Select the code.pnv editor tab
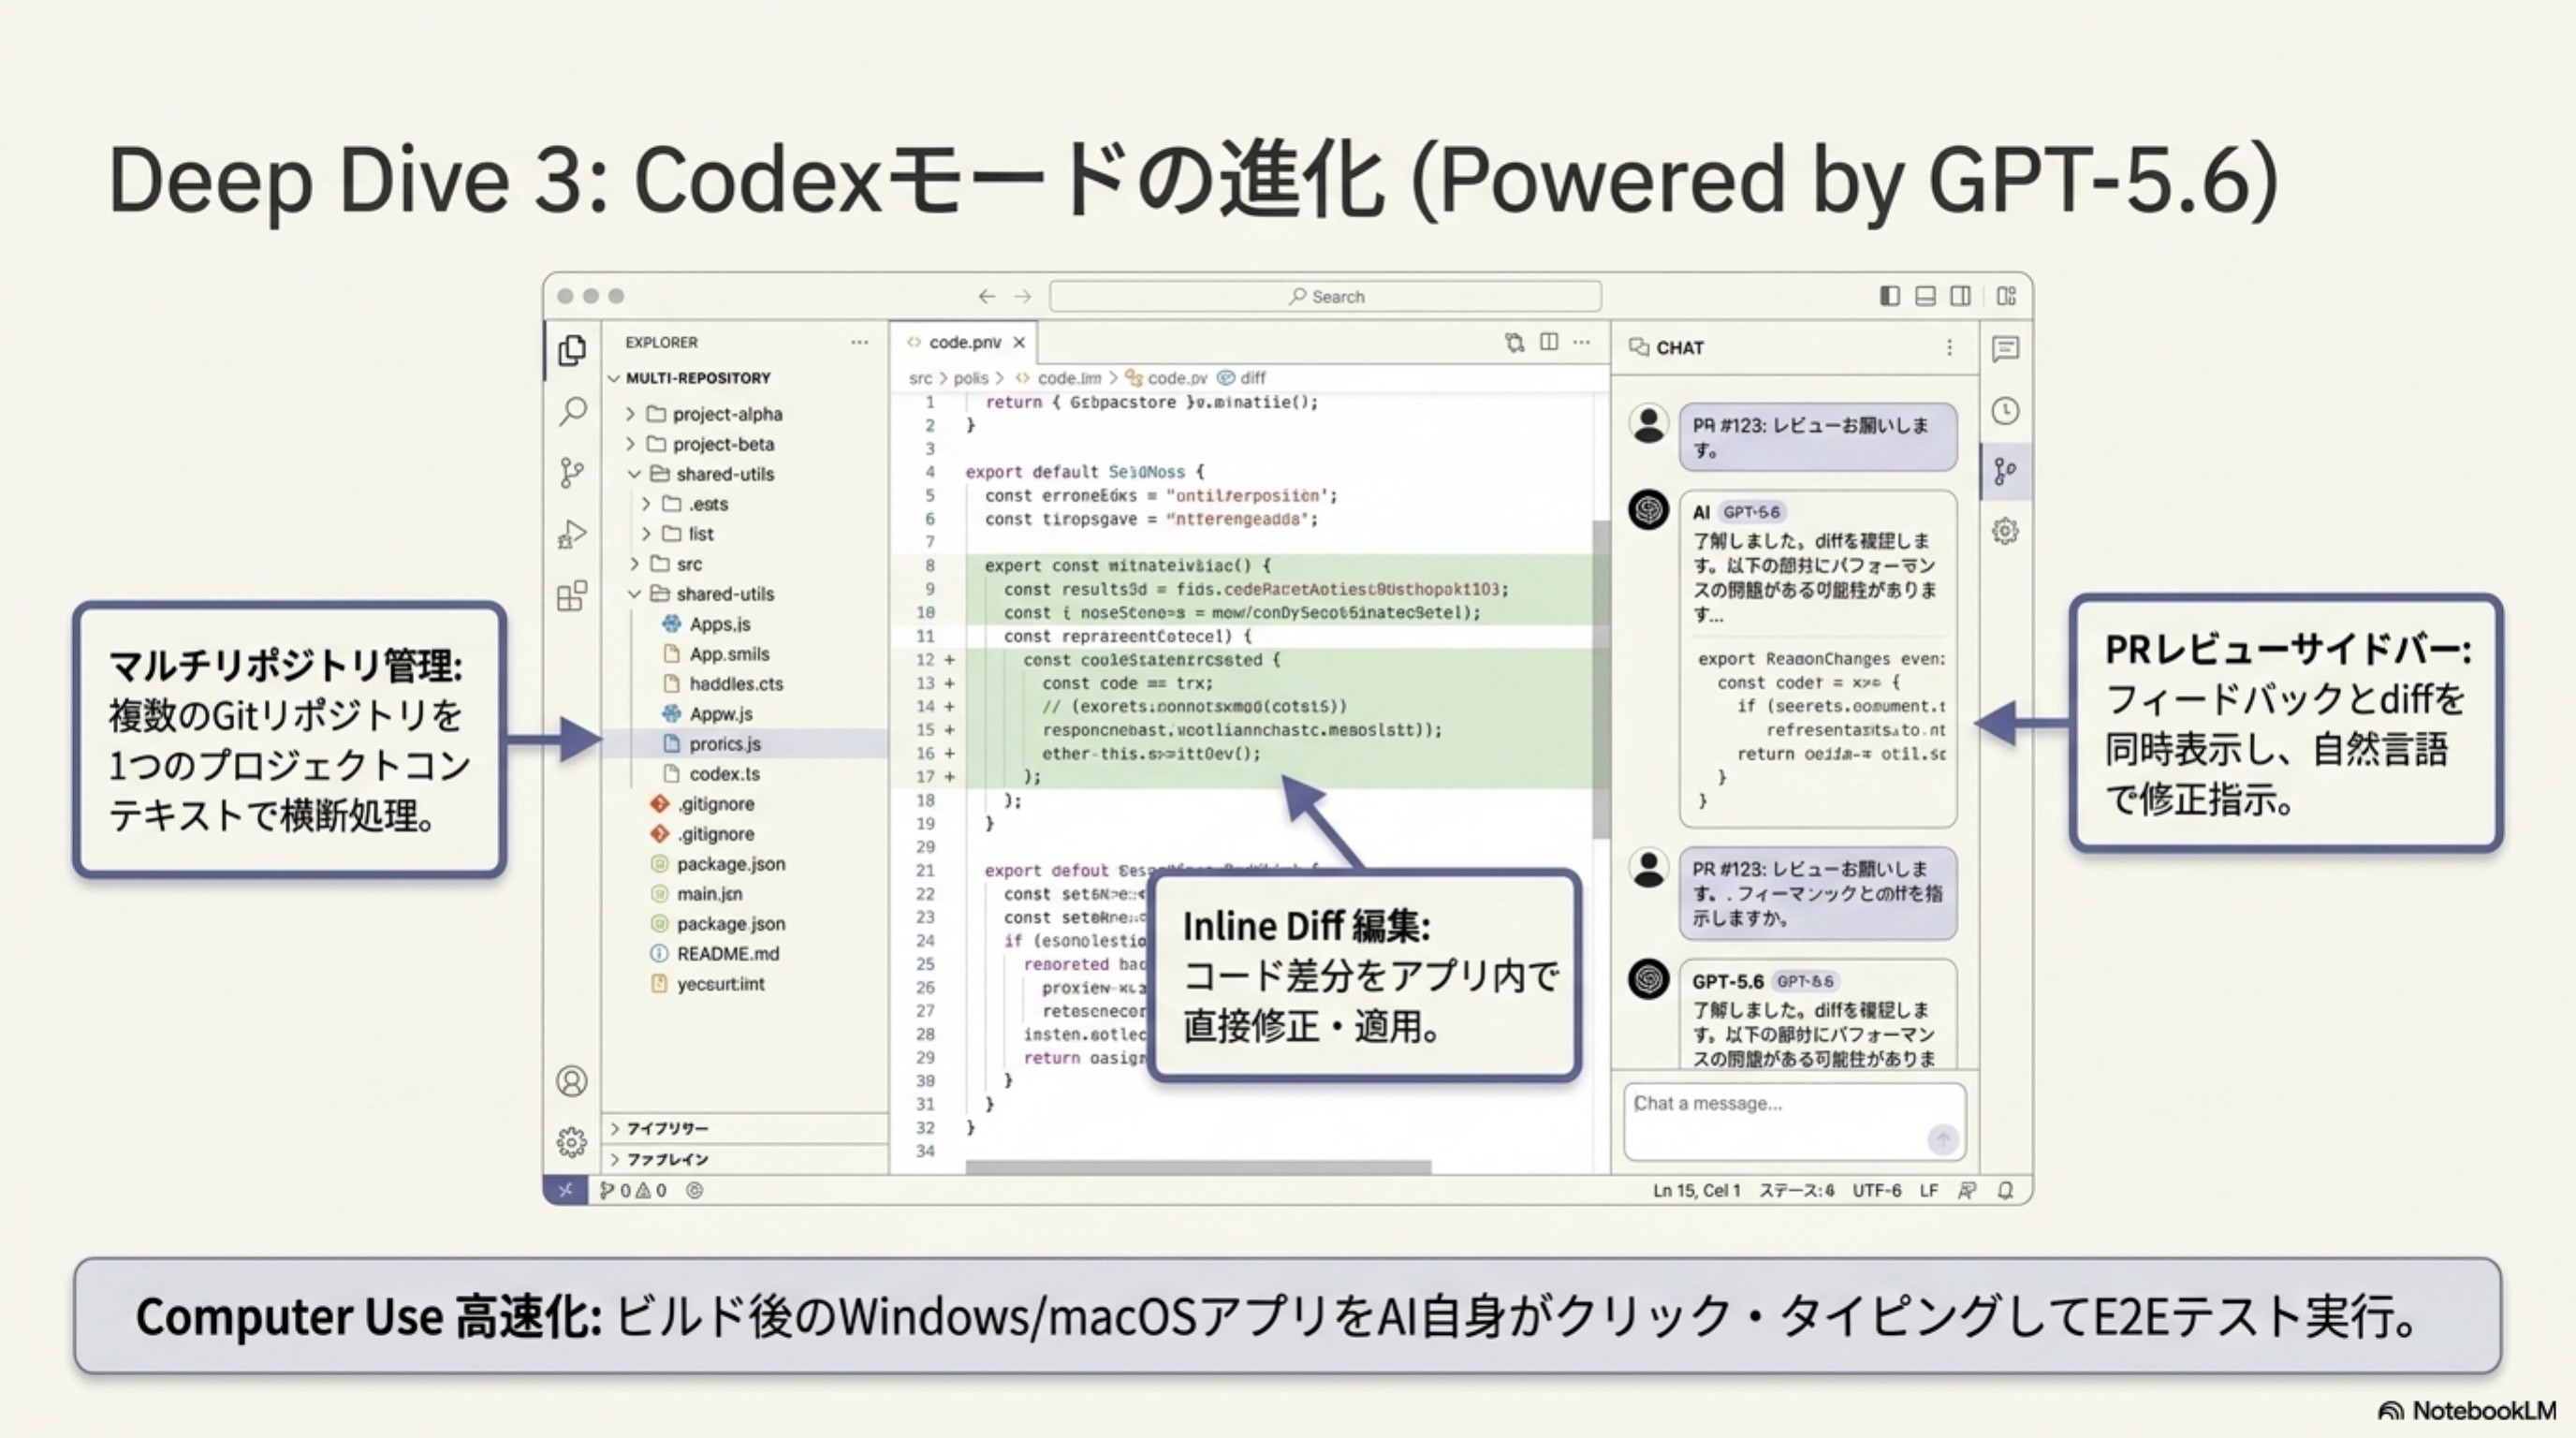The height and width of the screenshot is (1438, 2576). [x=966, y=342]
